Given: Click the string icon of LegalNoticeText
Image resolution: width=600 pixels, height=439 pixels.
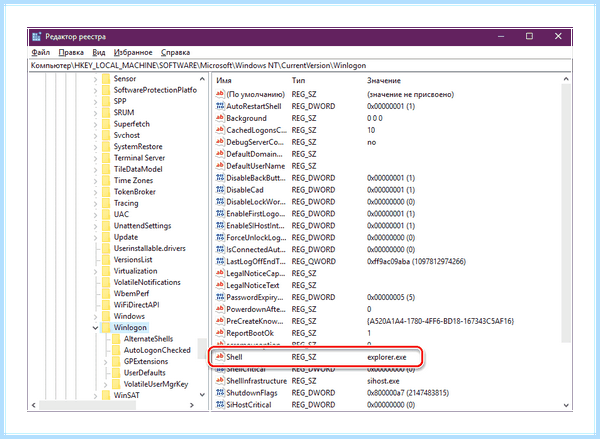Looking at the screenshot, I should tap(220, 285).
